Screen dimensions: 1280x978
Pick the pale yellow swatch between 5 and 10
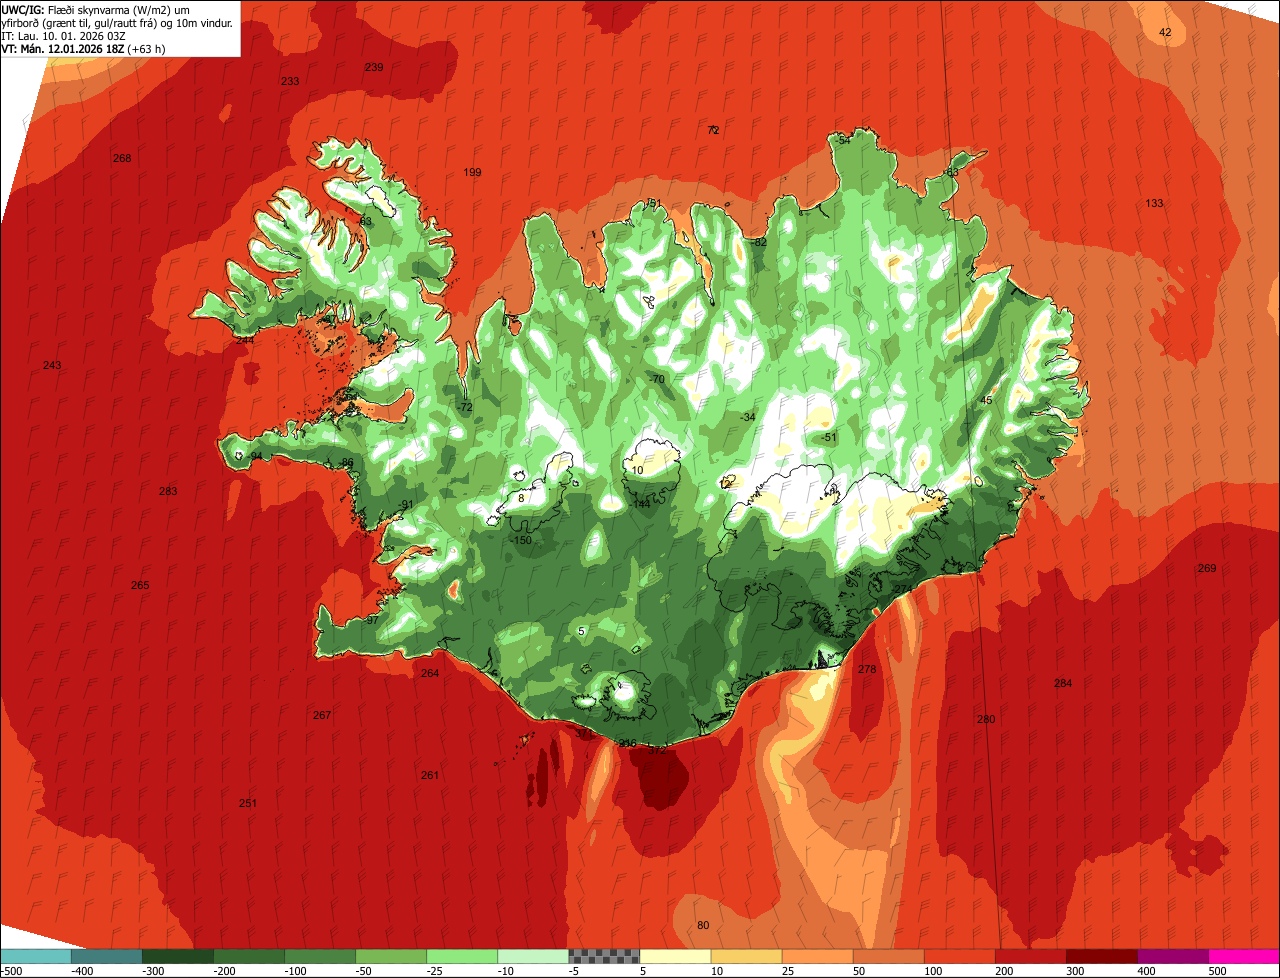point(675,956)
